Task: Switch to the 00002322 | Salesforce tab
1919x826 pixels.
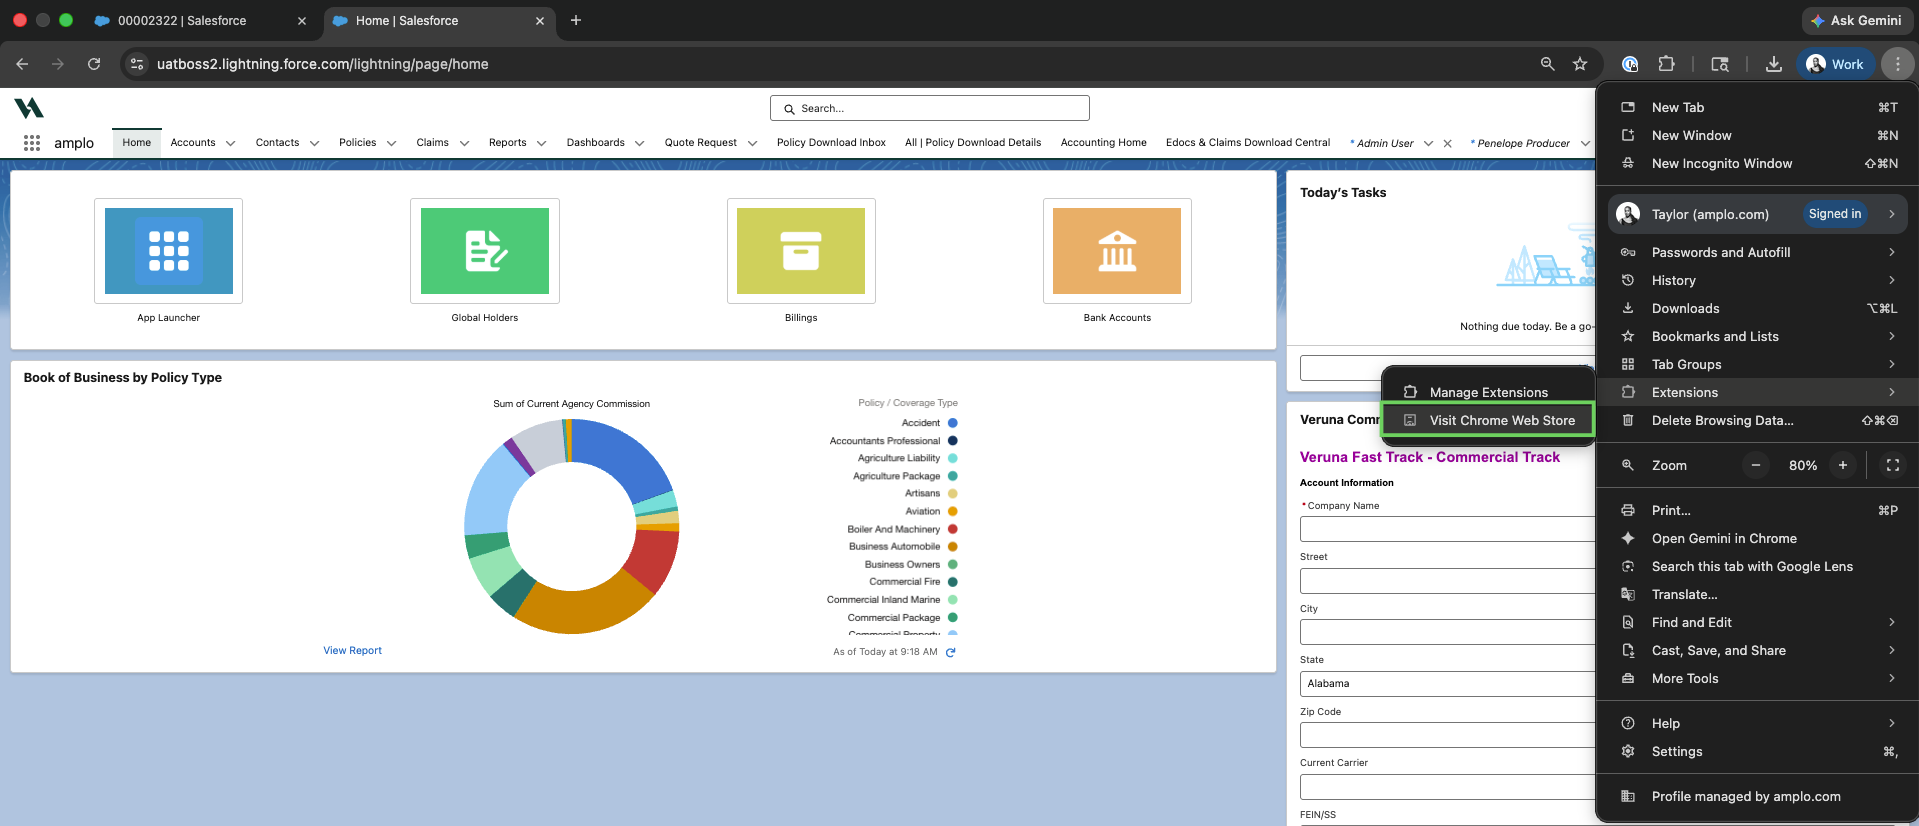Action: tap(182, 21)
